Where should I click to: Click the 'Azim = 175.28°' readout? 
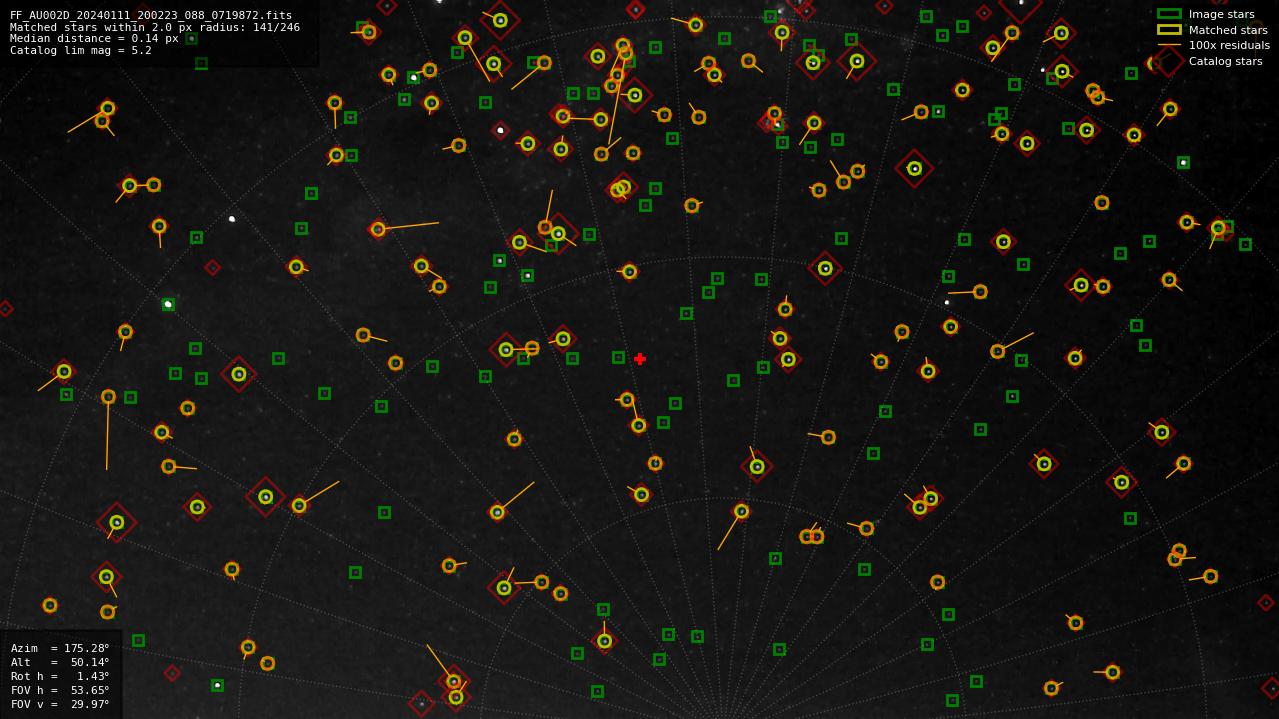(60, 648)
